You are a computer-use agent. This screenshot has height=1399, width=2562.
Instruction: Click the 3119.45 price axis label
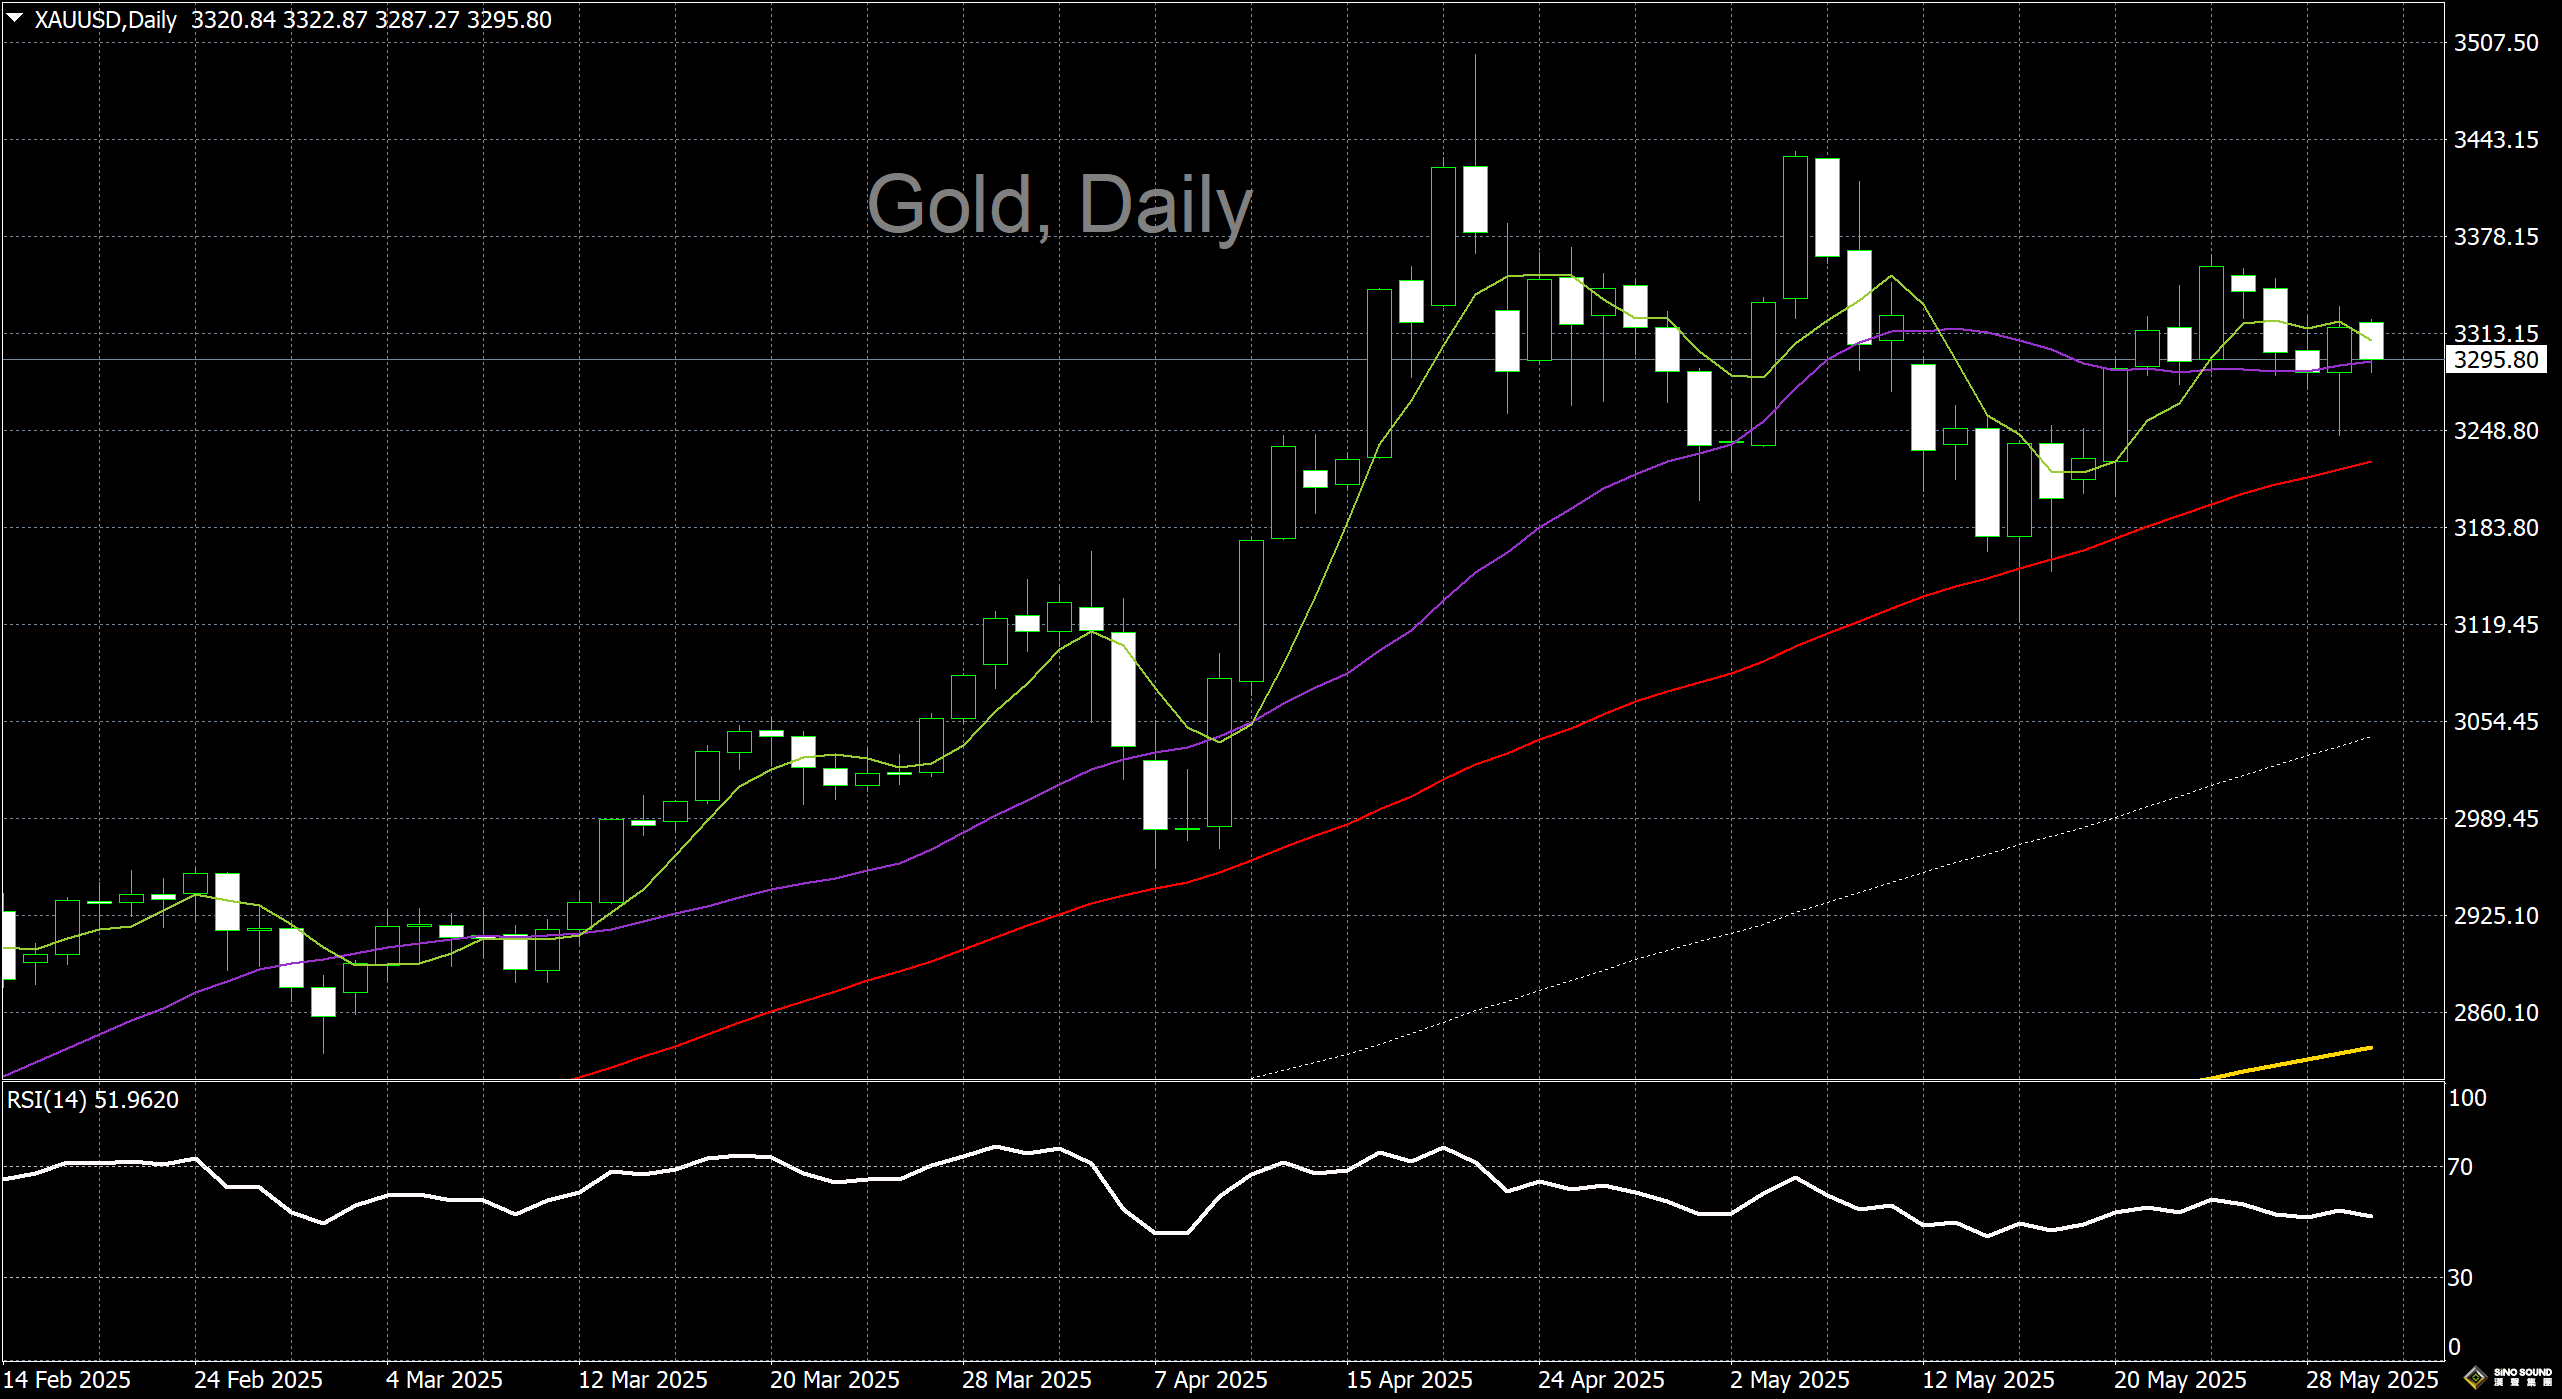pos(2496,625)
